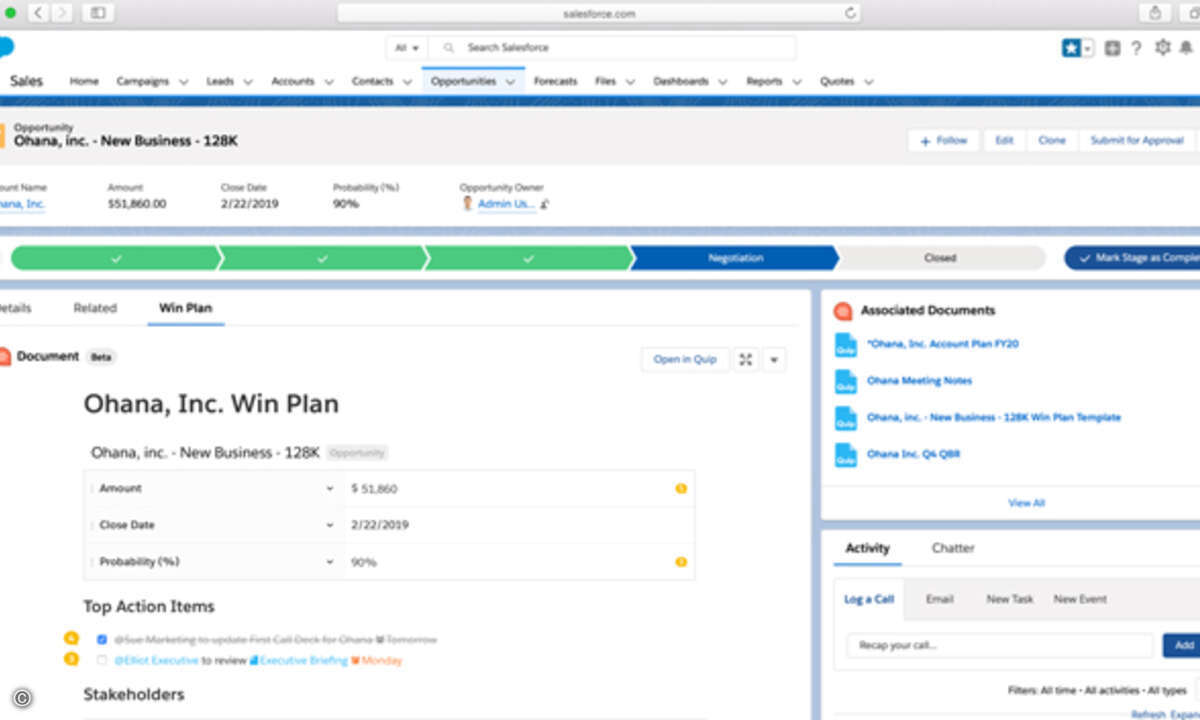Switch to the Win Plan tab
Image resolution: width=1200 pixels, height=720 pixels.
(185, 308)
